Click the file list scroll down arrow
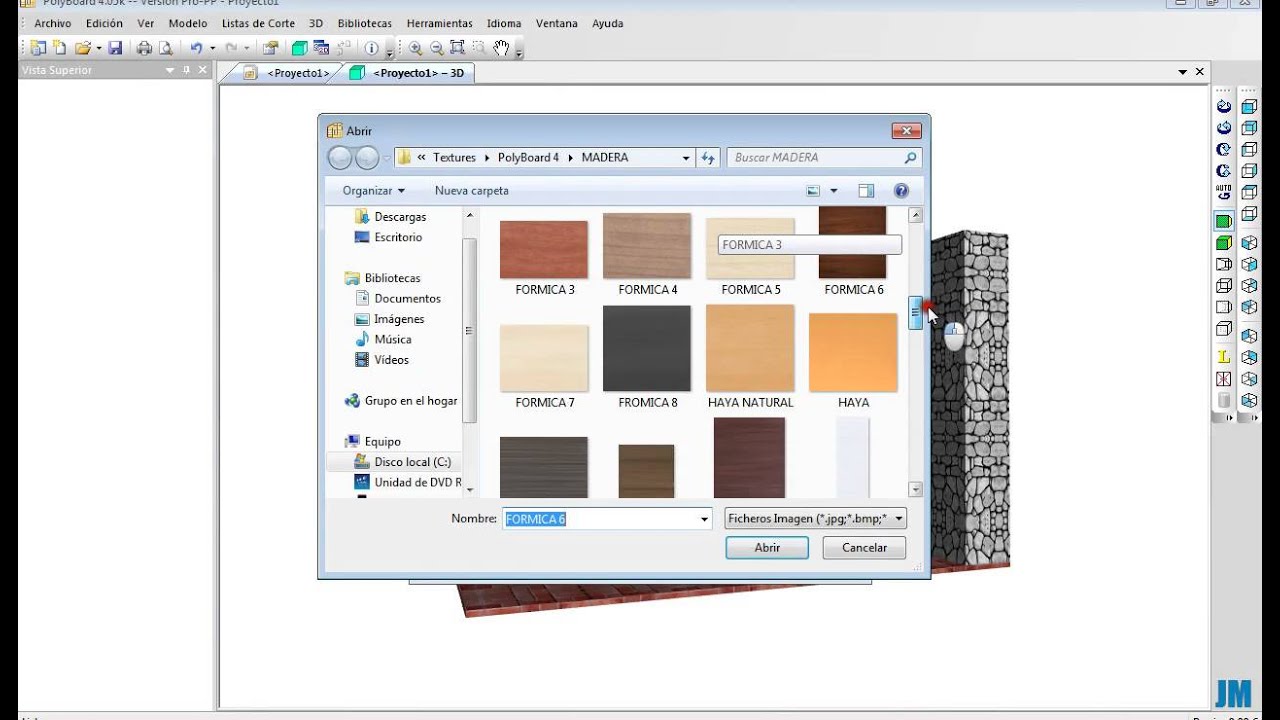Screen dimensions: 1280x720 point(915,489)
